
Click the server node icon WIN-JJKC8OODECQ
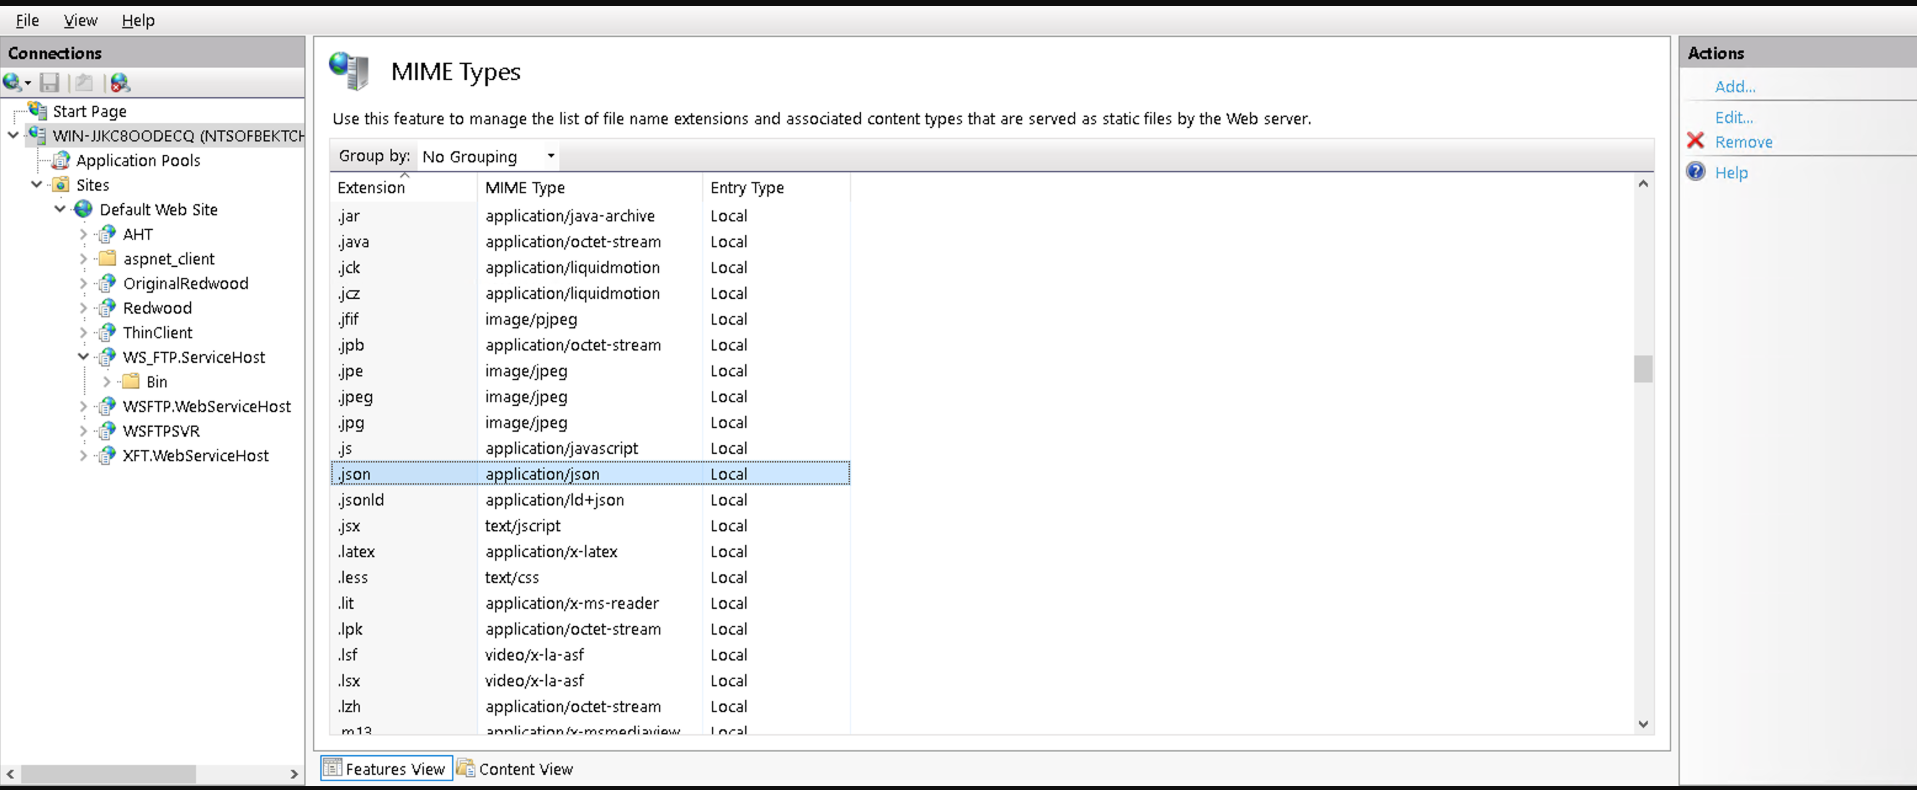(x=38, y=135)
